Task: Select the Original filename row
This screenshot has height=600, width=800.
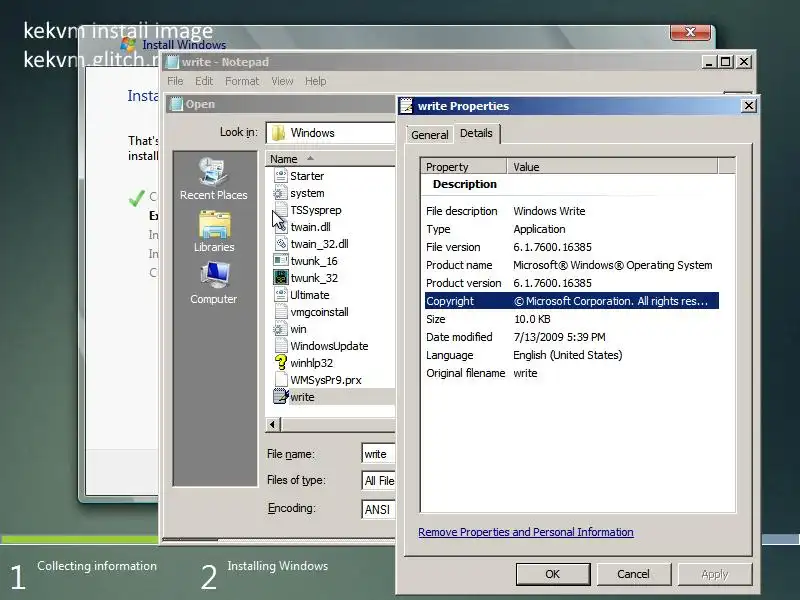Action: (572, 373)
